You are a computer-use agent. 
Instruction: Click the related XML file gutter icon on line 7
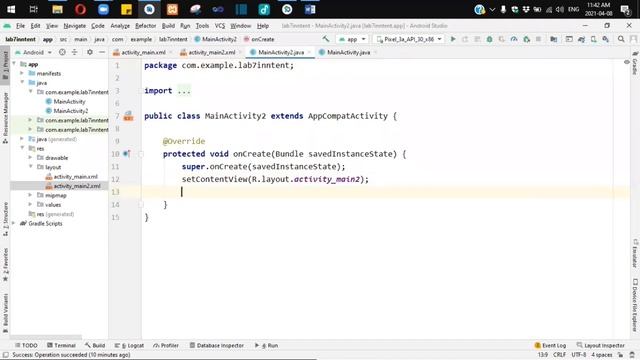pyautogui.click(x=129, y=116)
